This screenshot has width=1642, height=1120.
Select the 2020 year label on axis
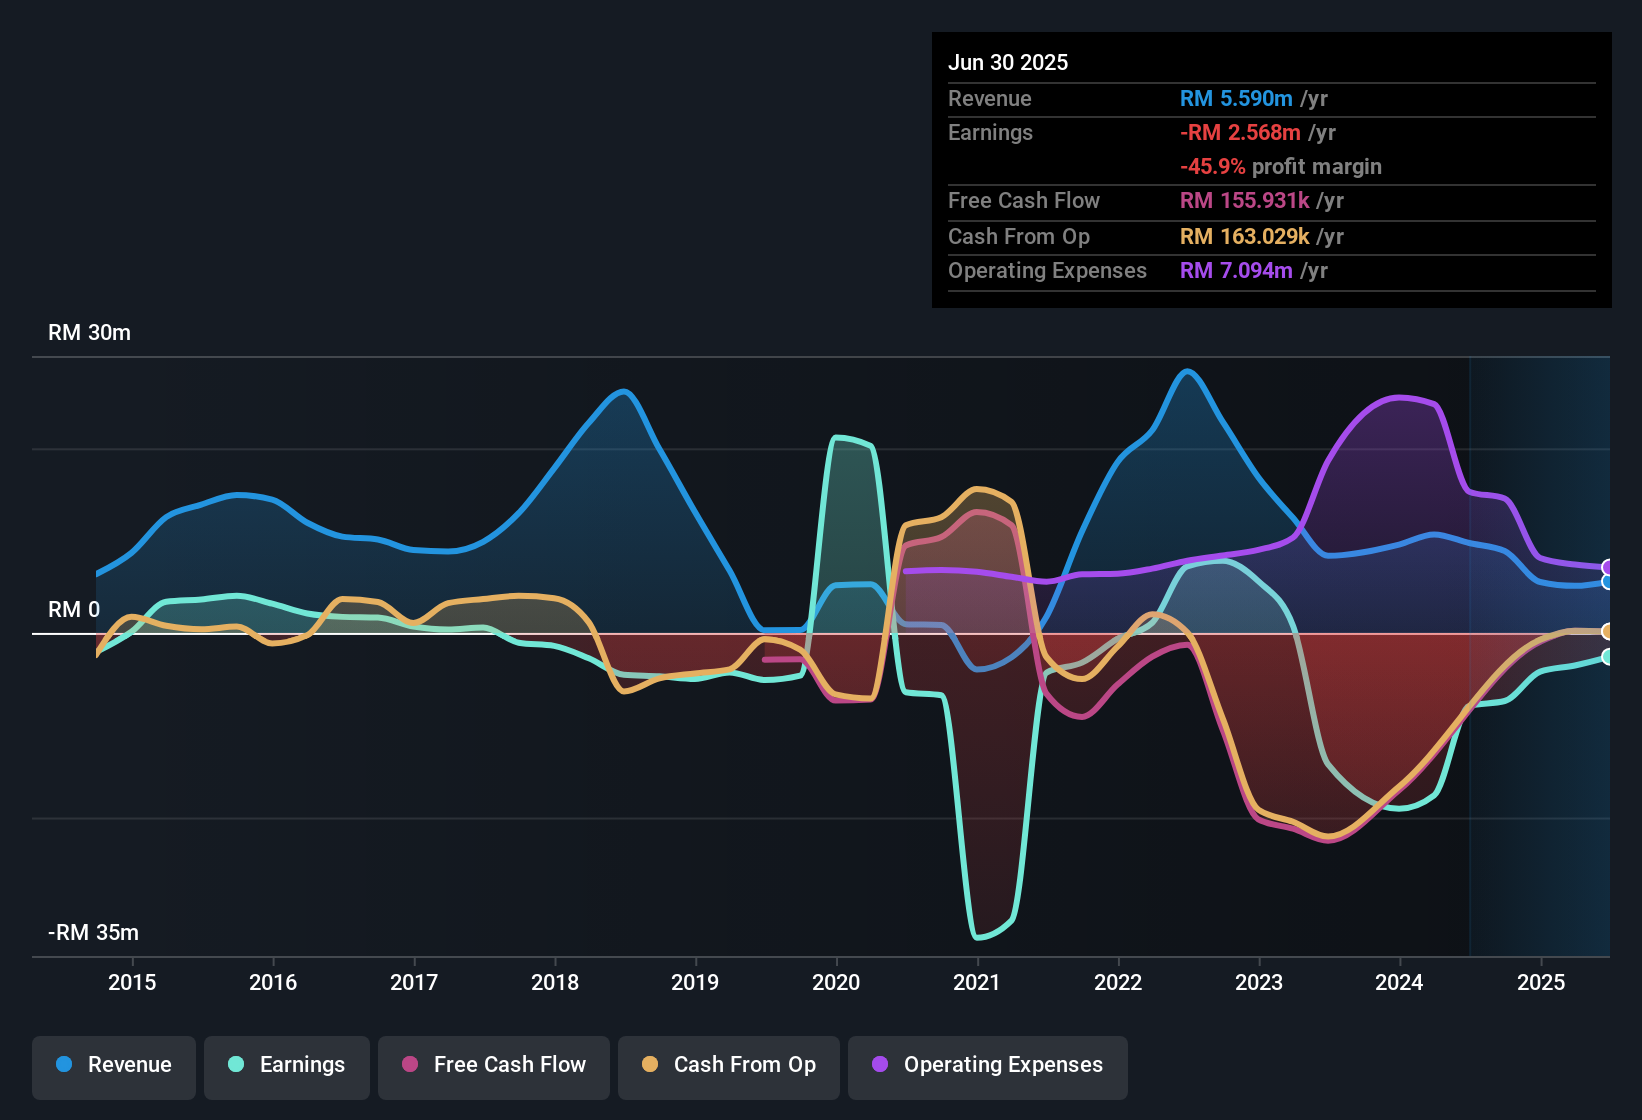[837, 983]
